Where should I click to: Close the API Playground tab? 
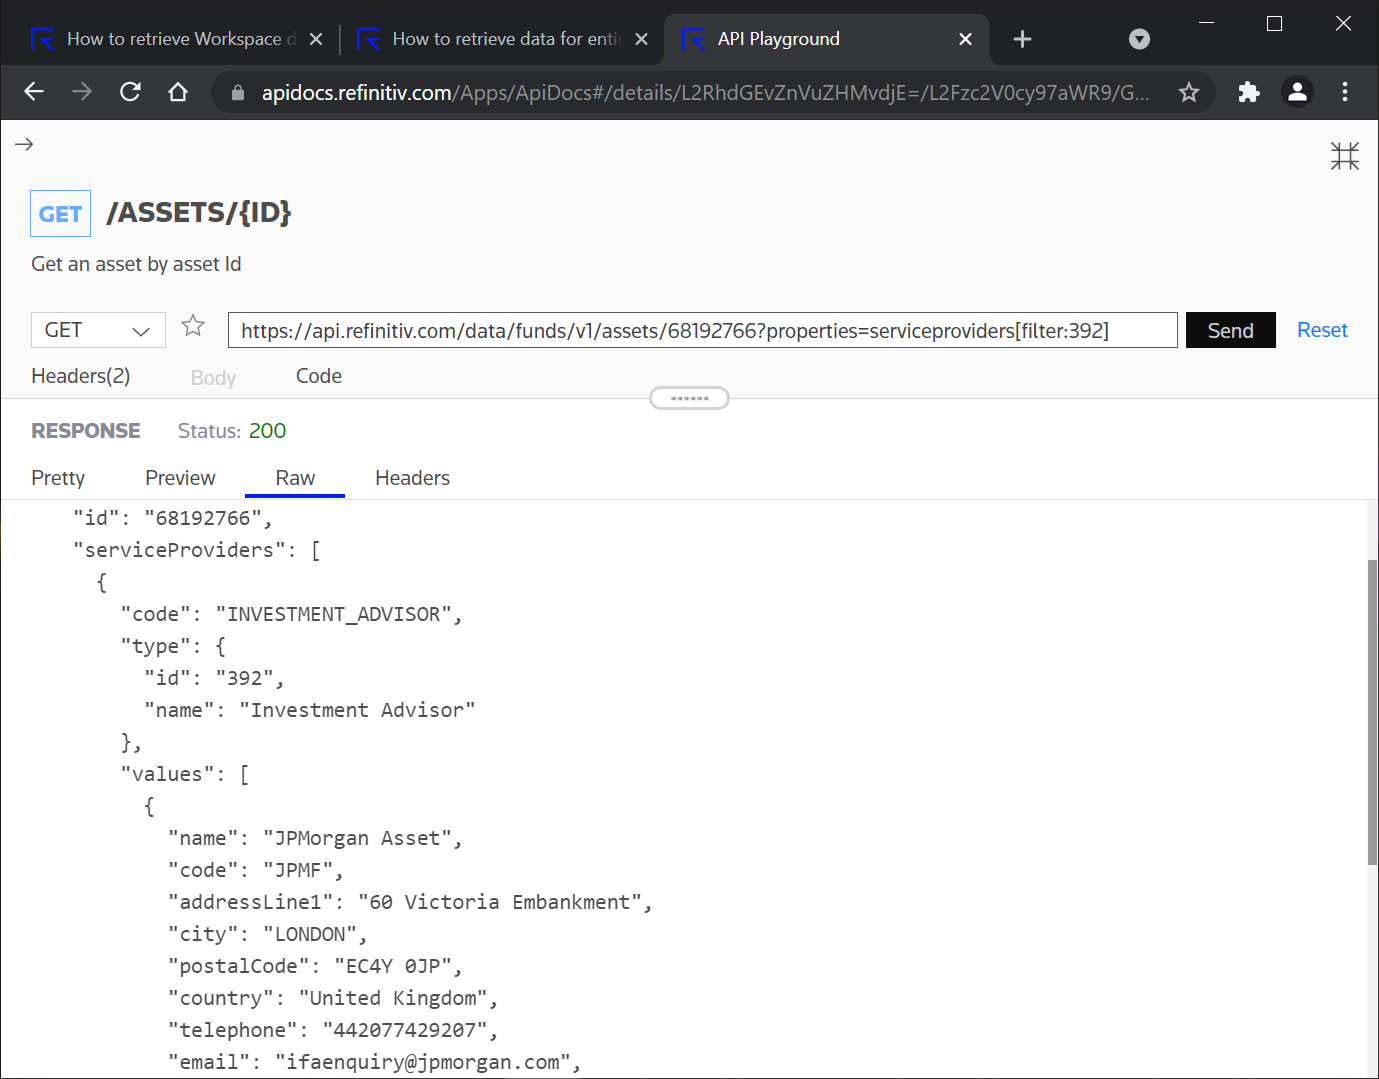pyautogui.click(x=965, y=39)
